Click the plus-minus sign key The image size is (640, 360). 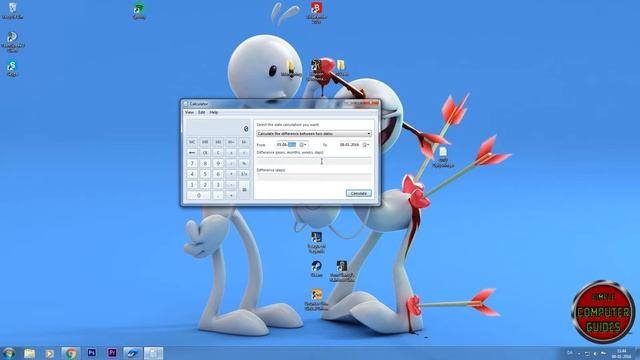231,153
